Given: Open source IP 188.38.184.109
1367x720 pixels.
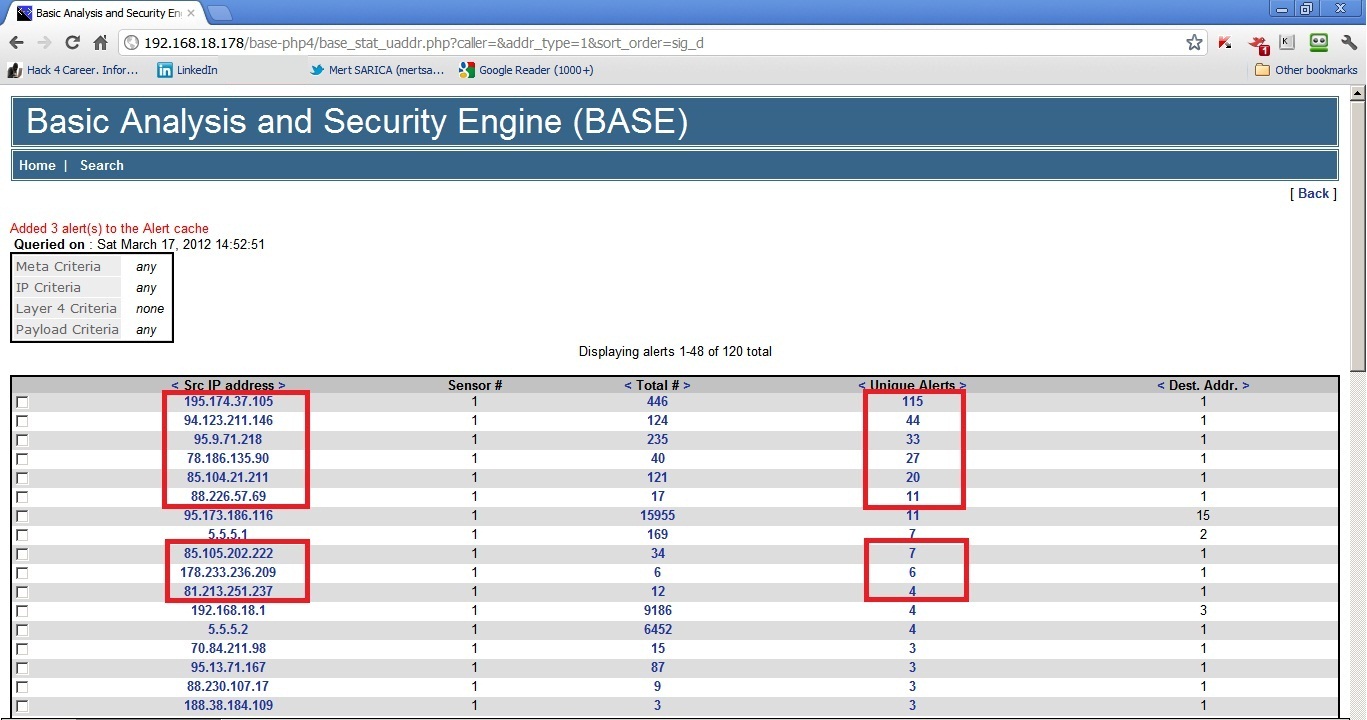Looking at the screenshot, I should 228,705.
